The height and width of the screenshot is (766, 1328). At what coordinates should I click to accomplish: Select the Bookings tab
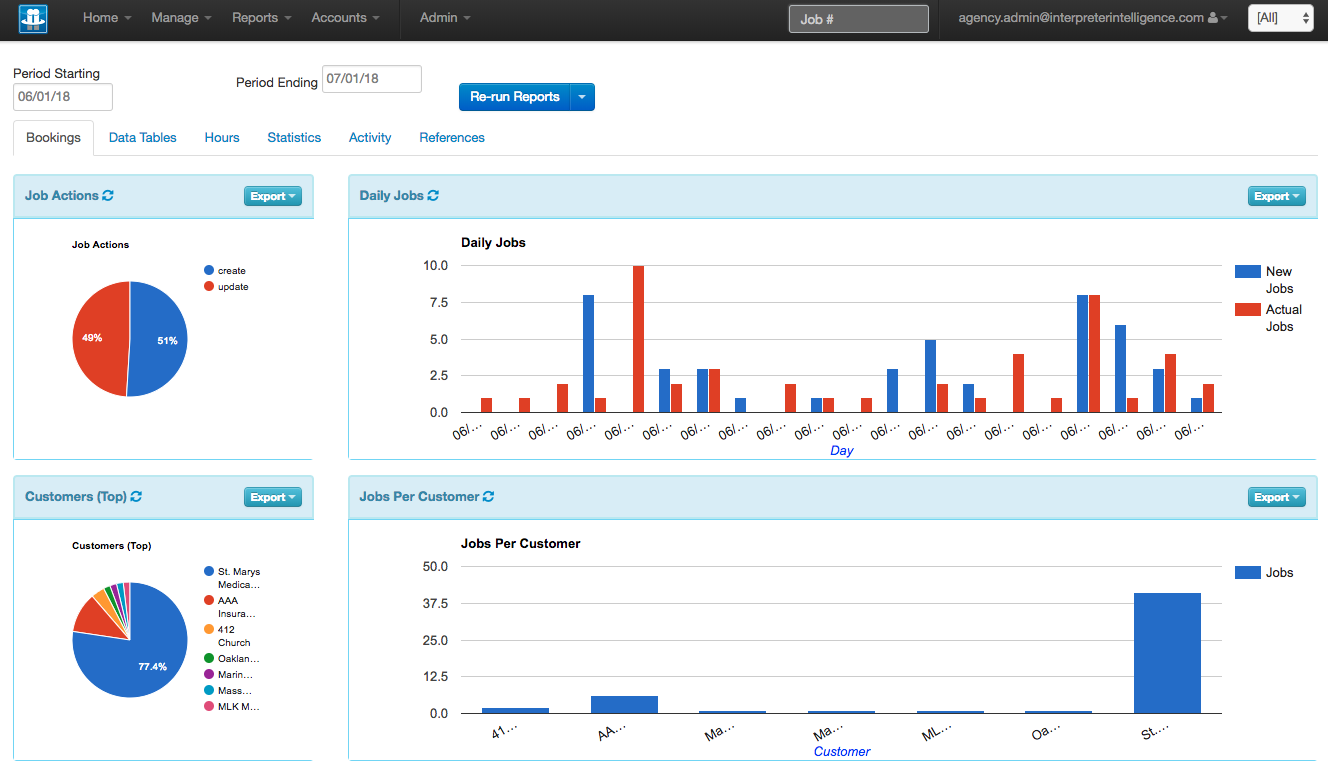[x=53, y=138]
